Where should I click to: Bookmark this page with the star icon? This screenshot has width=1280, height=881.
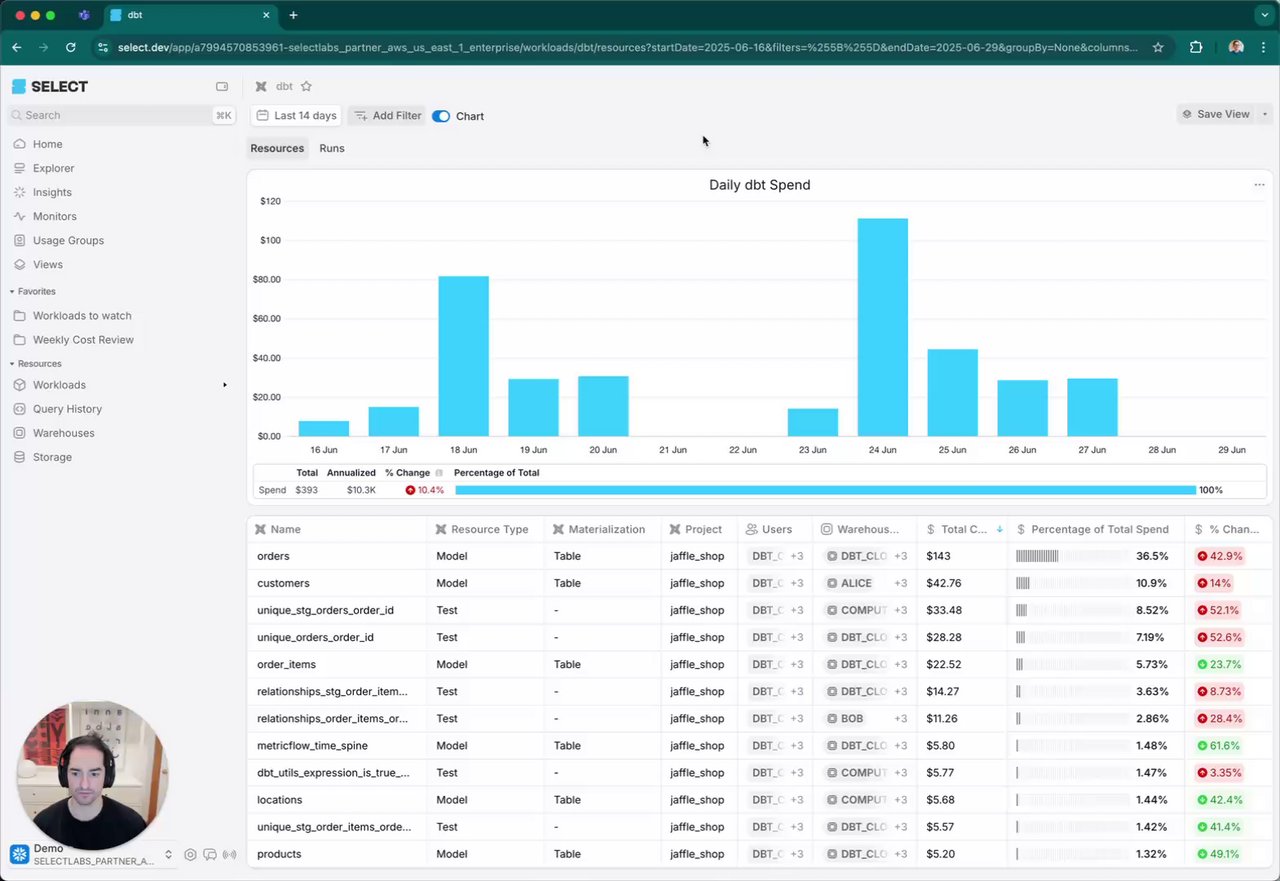(1158, 47)
